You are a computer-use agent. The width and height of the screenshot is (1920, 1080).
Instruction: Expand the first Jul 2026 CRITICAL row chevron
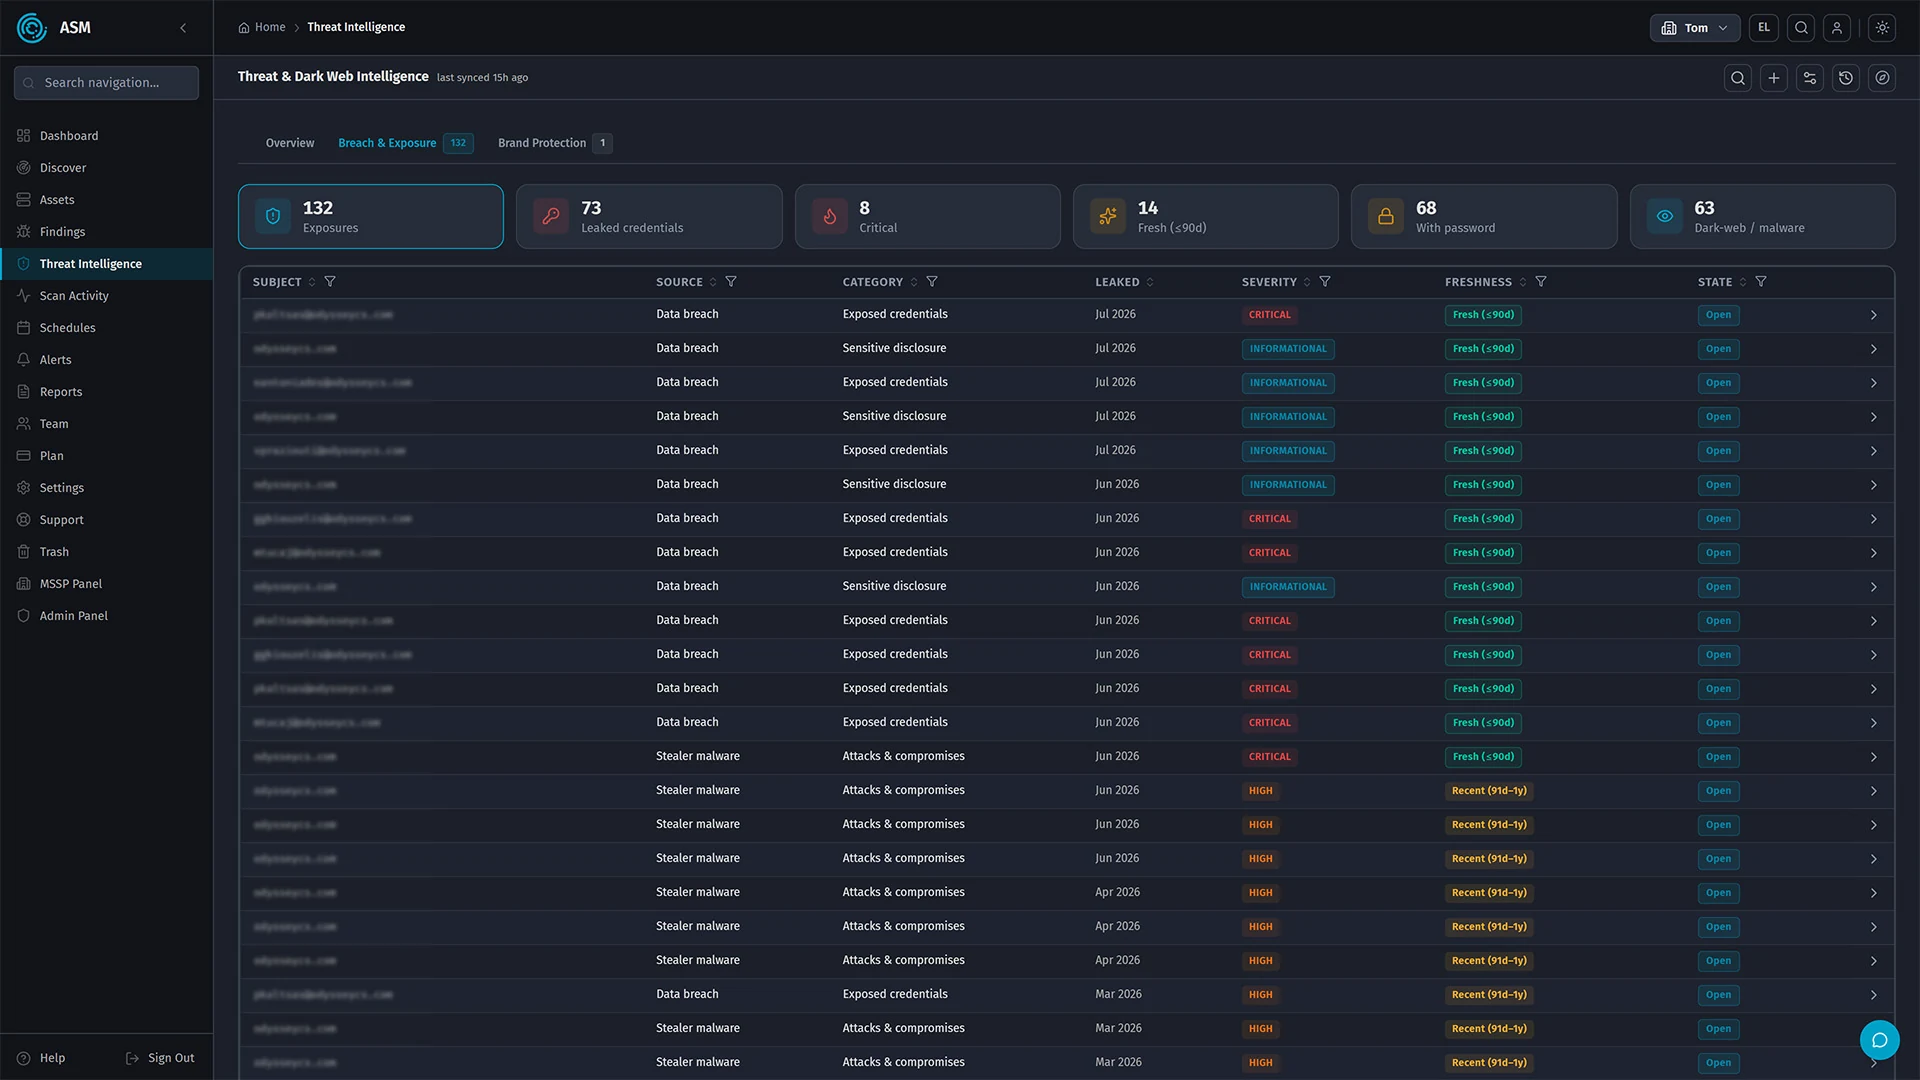point(1873,315)
